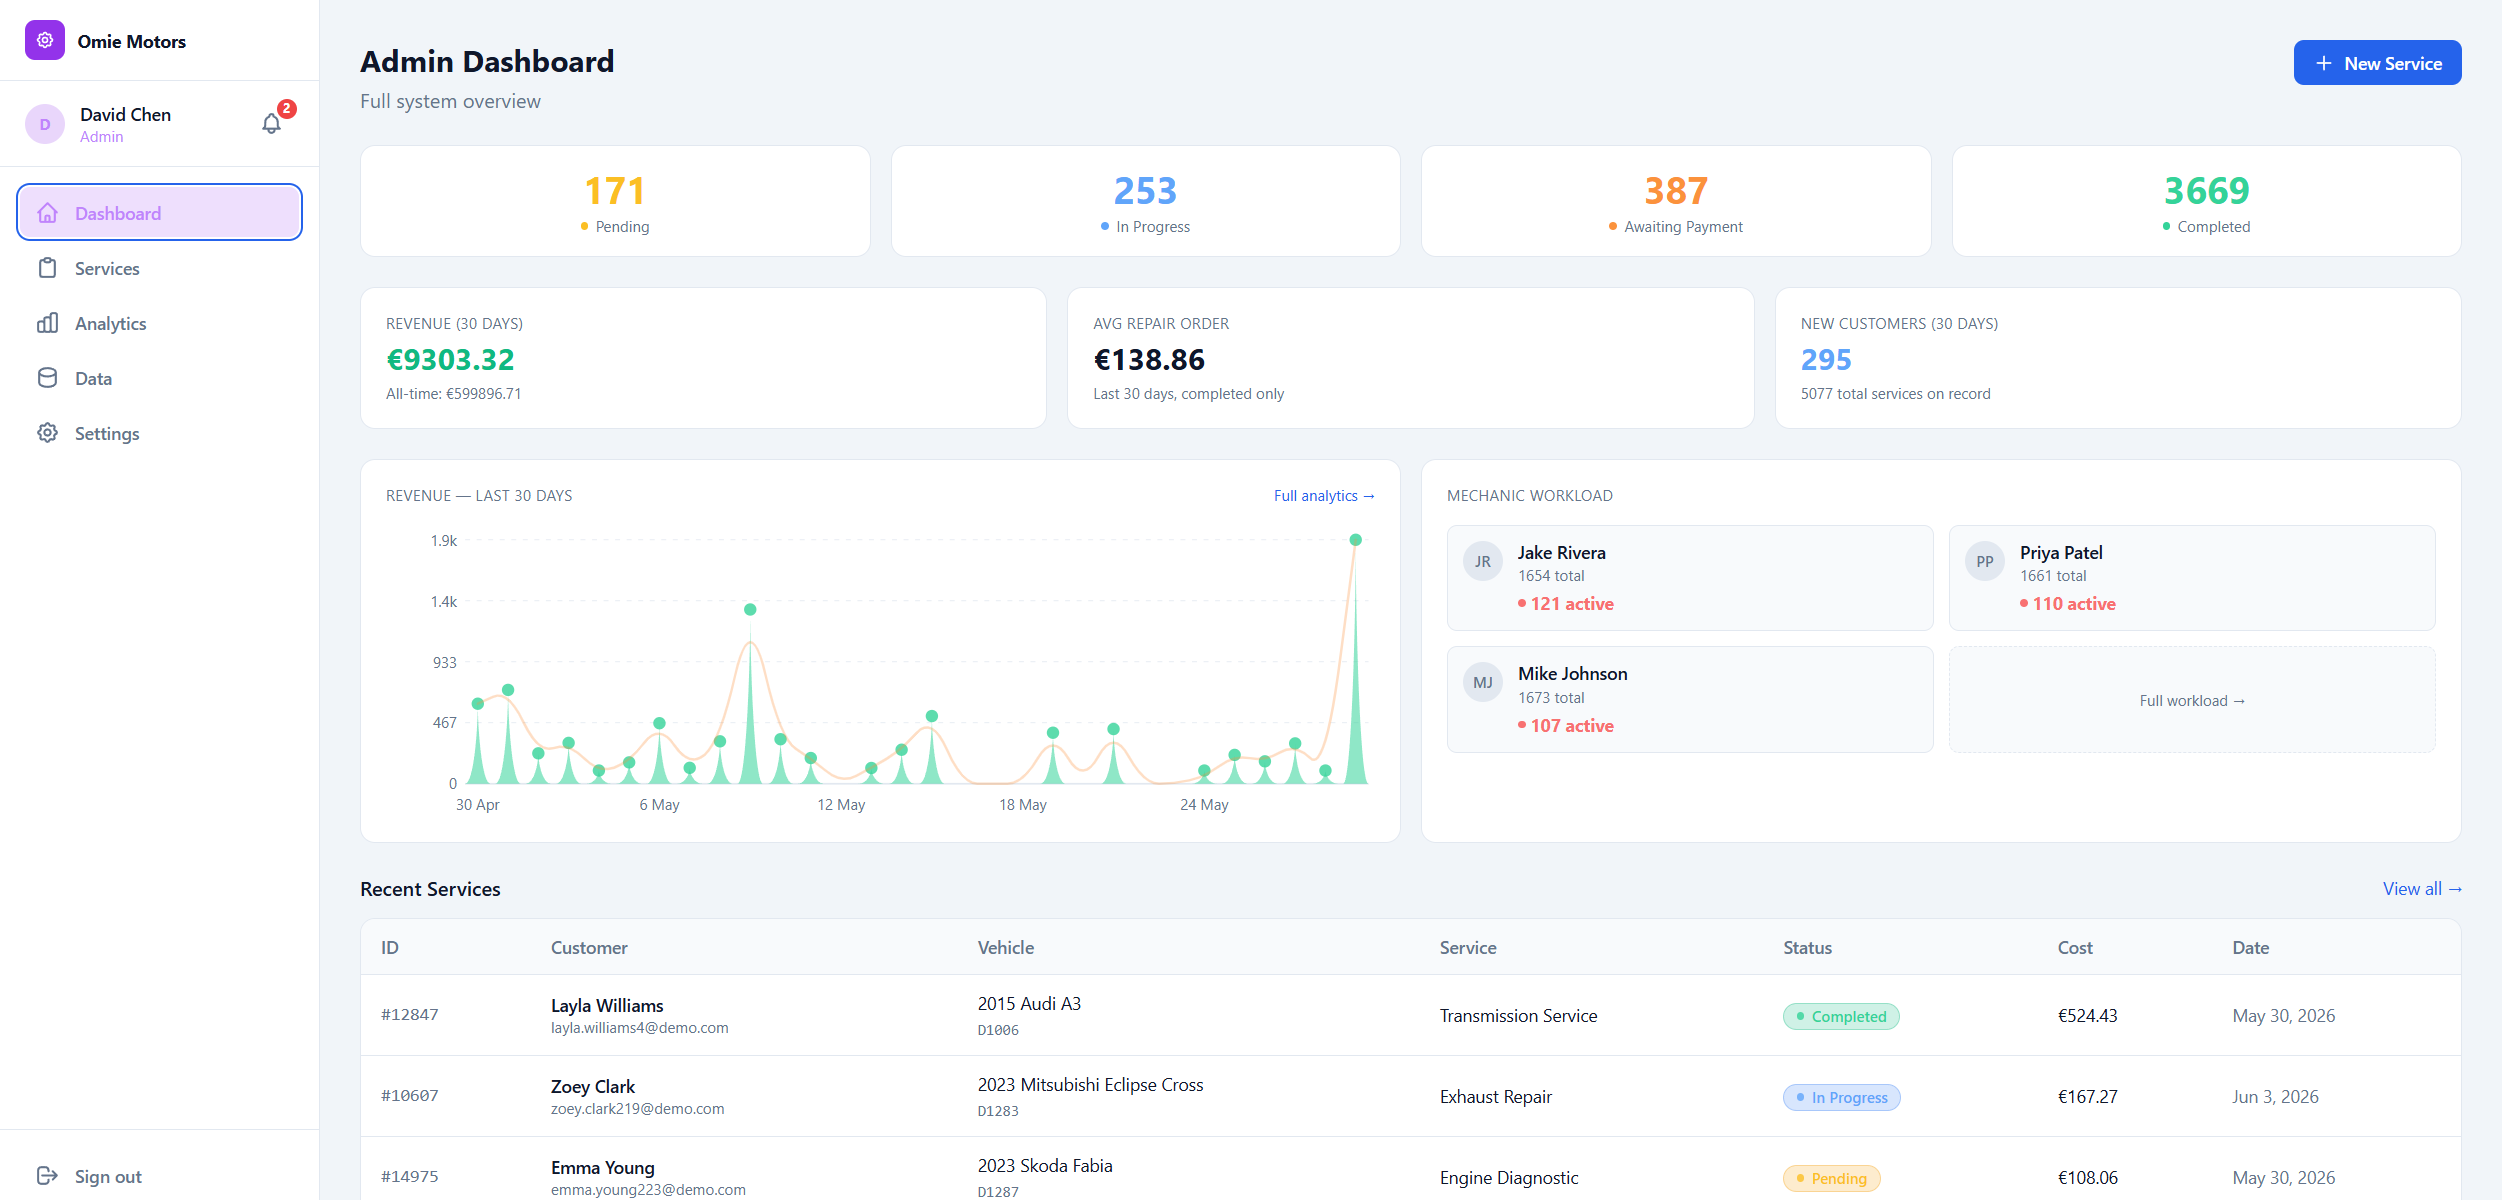Image resolution: width=2502 pixels, height=1200 pixels.
Task: Click the Analytics bar chart icon
Action: click(x=47, y=323)
